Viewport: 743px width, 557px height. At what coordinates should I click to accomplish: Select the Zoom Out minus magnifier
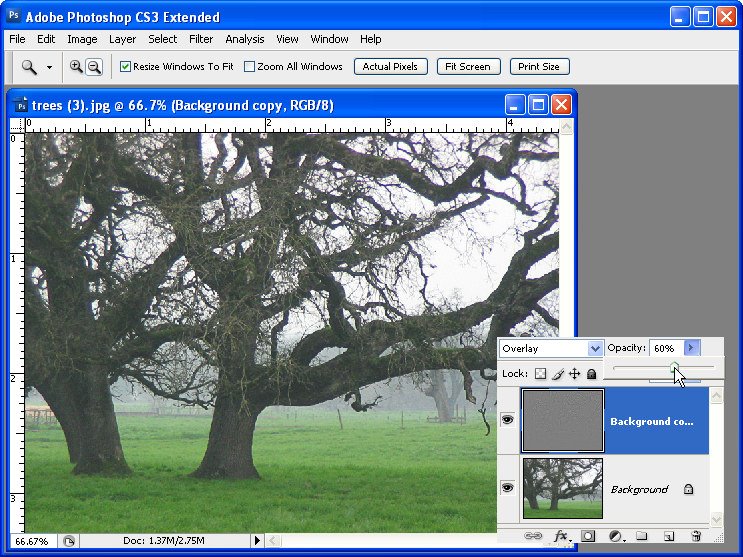pyautogui.click(x=94, y=67)
